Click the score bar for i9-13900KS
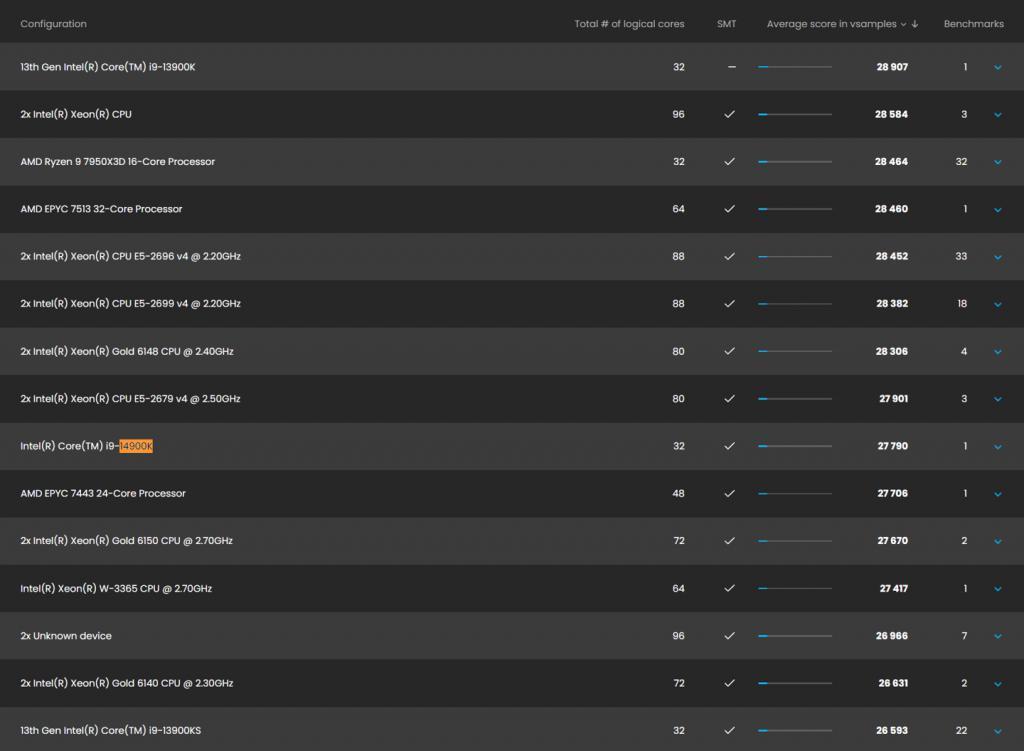Screen dimensions: 1024x751 click(795, 730)
